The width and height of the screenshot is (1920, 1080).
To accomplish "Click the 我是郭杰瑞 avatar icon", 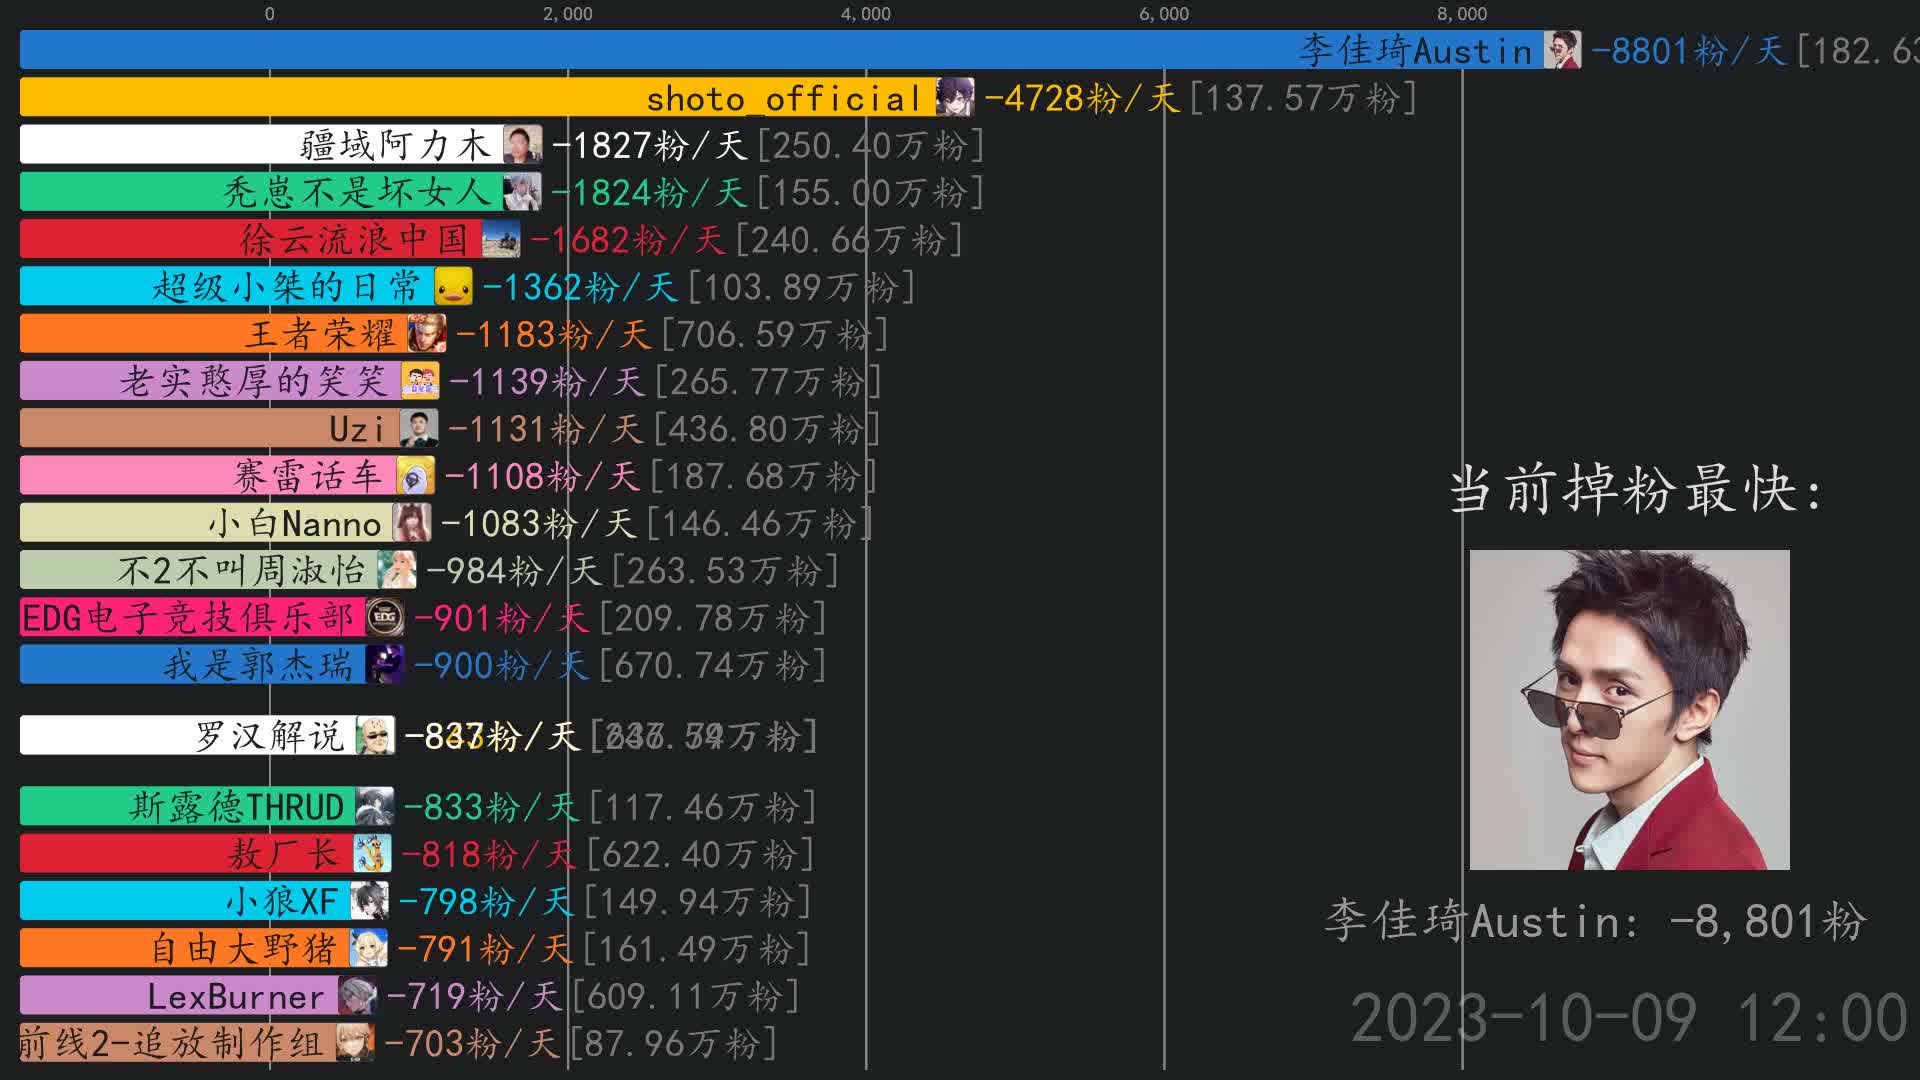I will pyautogui.click(x=384, y=665).
